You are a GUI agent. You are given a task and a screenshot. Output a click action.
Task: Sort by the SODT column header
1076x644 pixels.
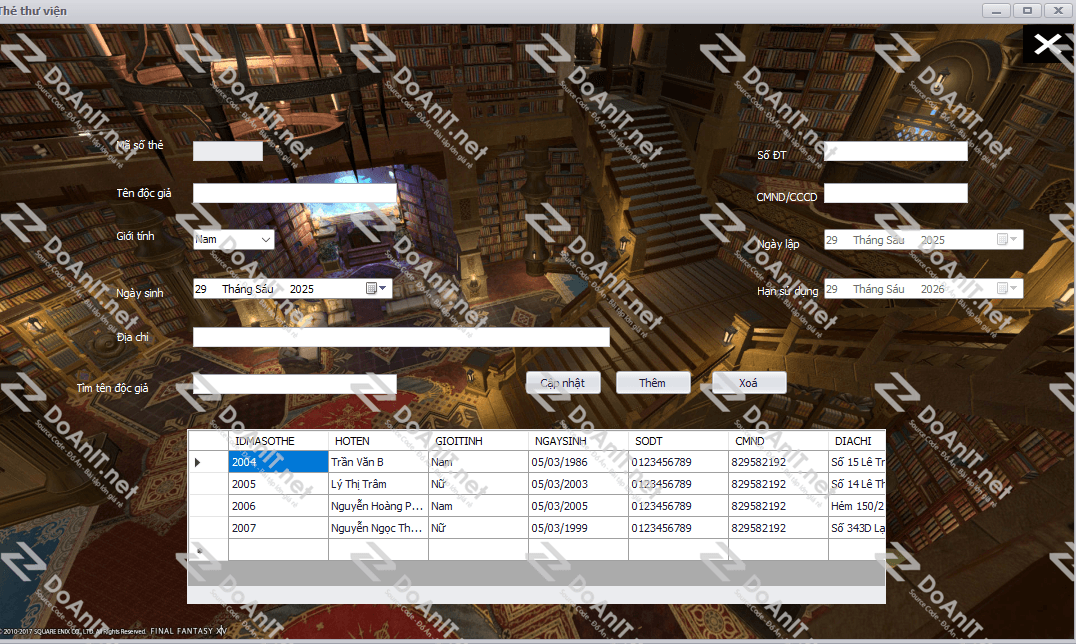pos(678,441)
